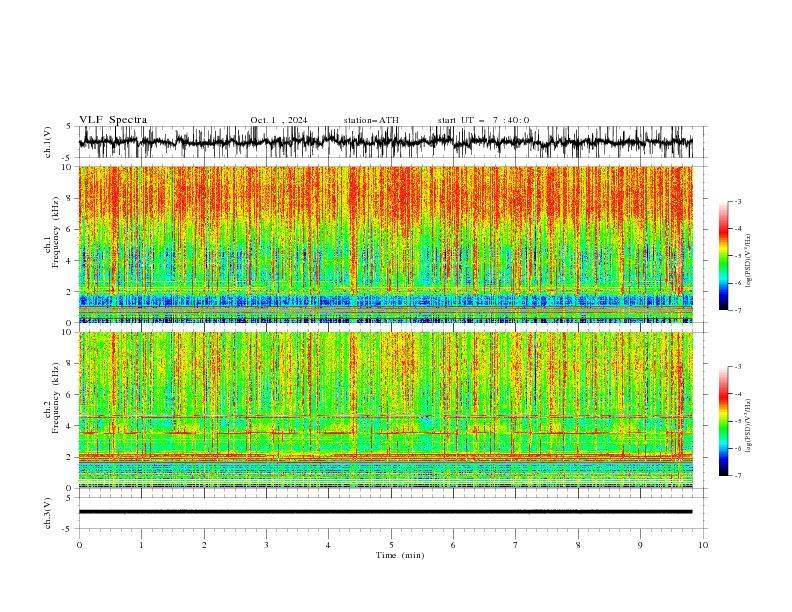This screenshot has height=612, width=792.
Task: Click the ch.1 spectrogram colorbar
Action: [723, 256]
